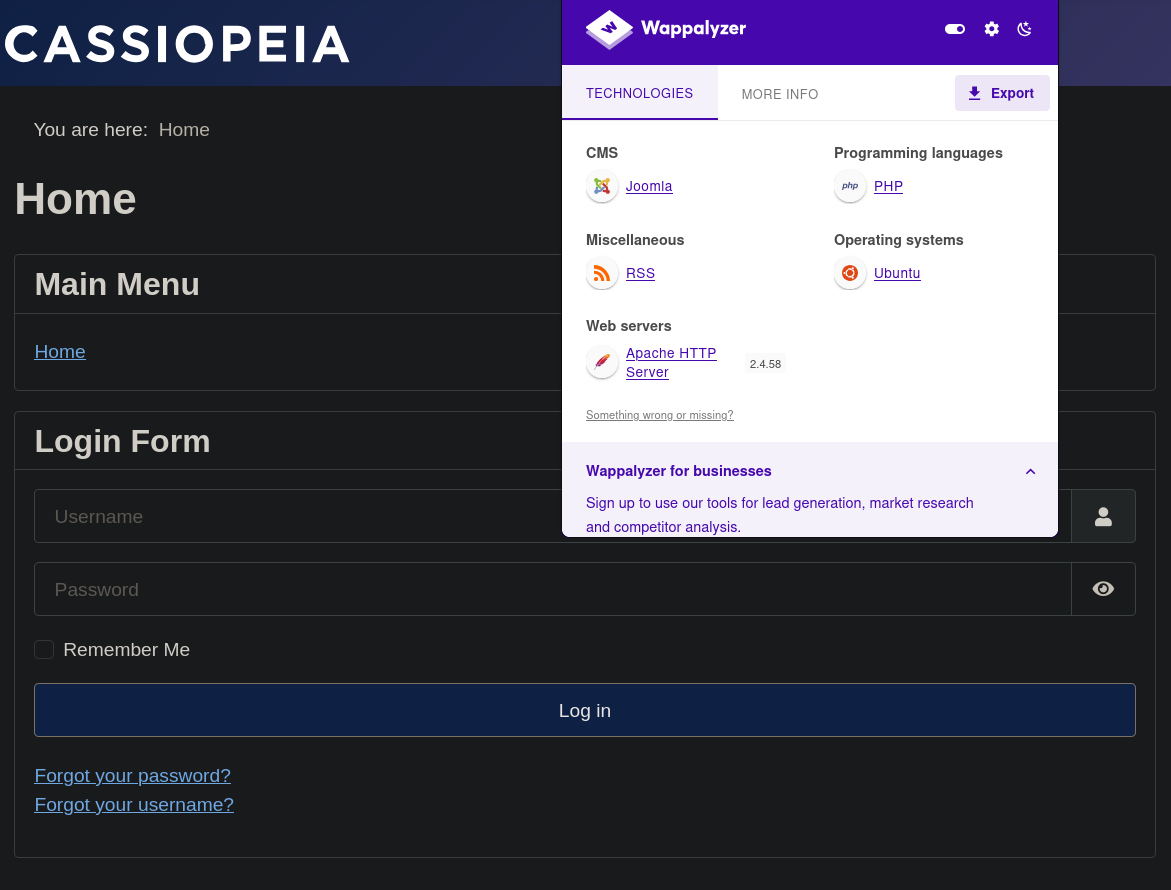Switch to the More Info tab
1171x890 pixels.
tap(780, 94)
